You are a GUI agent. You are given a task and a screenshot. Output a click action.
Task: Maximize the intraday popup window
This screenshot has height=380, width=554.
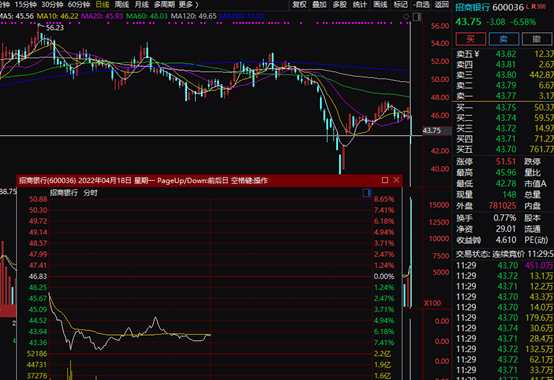pyautogui.click(x=385, y=180)
